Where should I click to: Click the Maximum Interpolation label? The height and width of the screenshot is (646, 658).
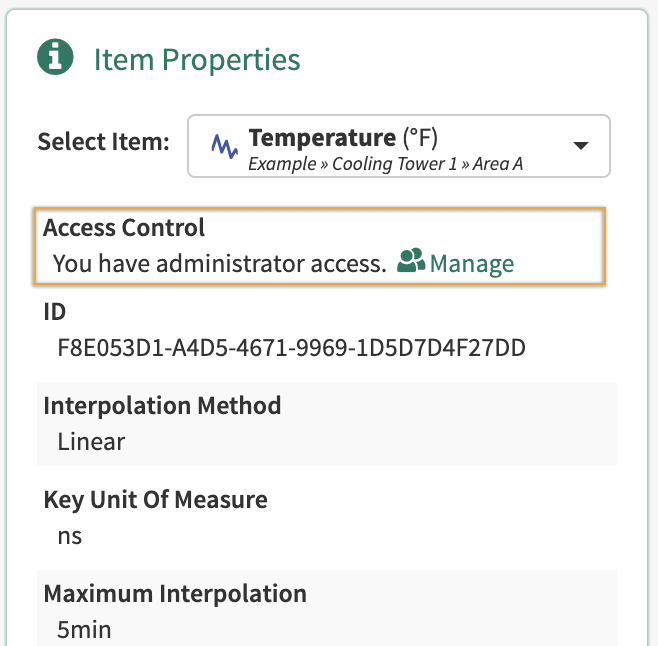175,593
